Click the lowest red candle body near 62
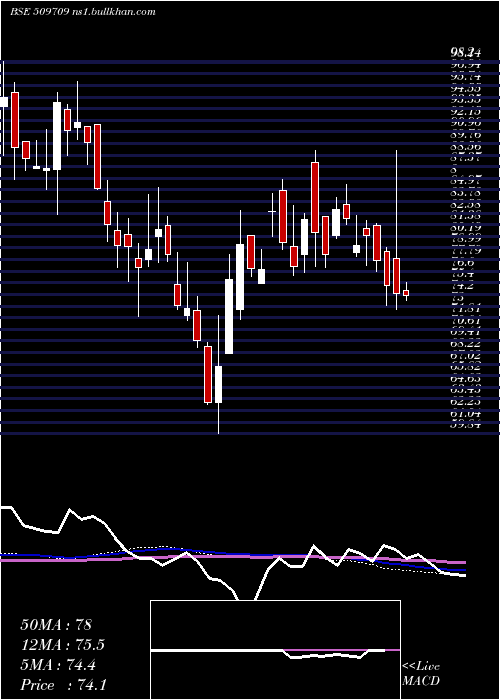This screenshot has width=500, height=700. [x=208, y=374]
